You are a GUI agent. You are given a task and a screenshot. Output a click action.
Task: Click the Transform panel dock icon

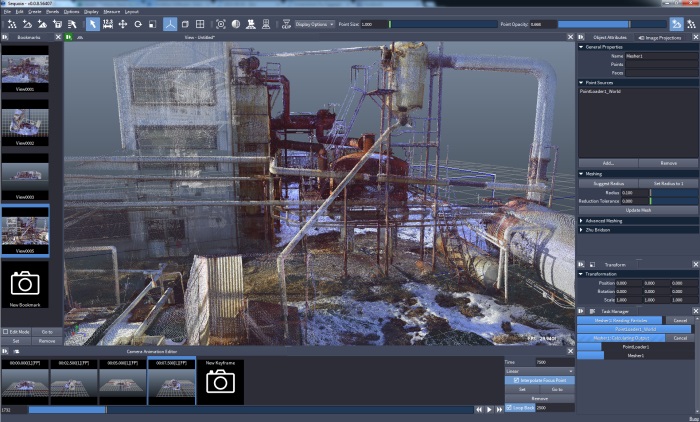[x=581, y=264]
